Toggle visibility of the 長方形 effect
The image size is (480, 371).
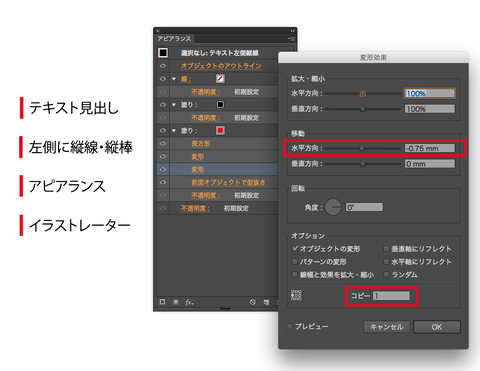pyautogui.click(x=163, y=143)
